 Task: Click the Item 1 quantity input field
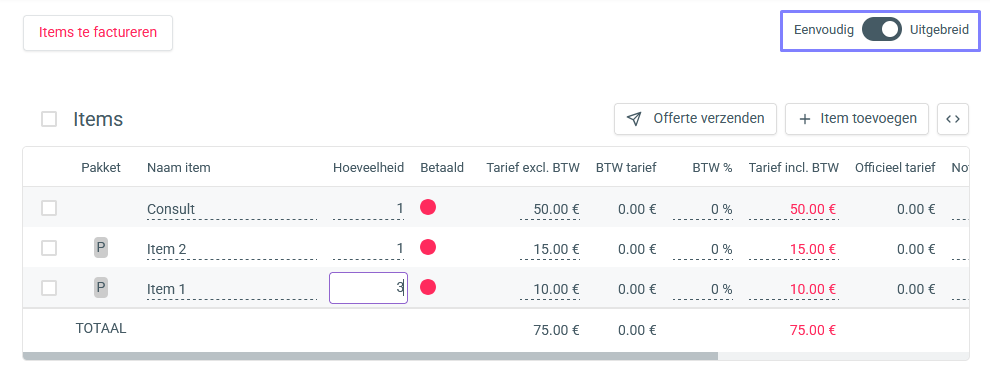(x=368, y=288)
